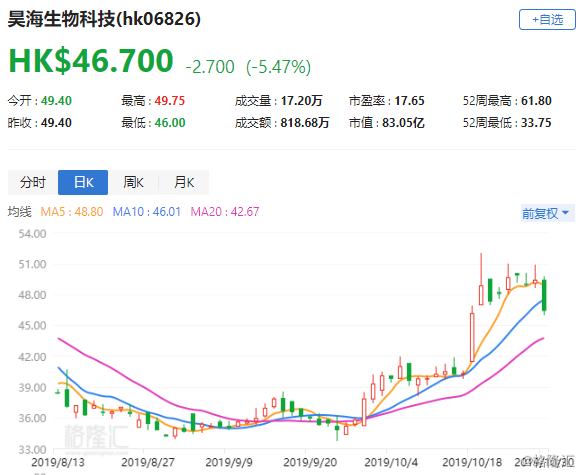Click the 最高 value 49.75

pos(170,101)
